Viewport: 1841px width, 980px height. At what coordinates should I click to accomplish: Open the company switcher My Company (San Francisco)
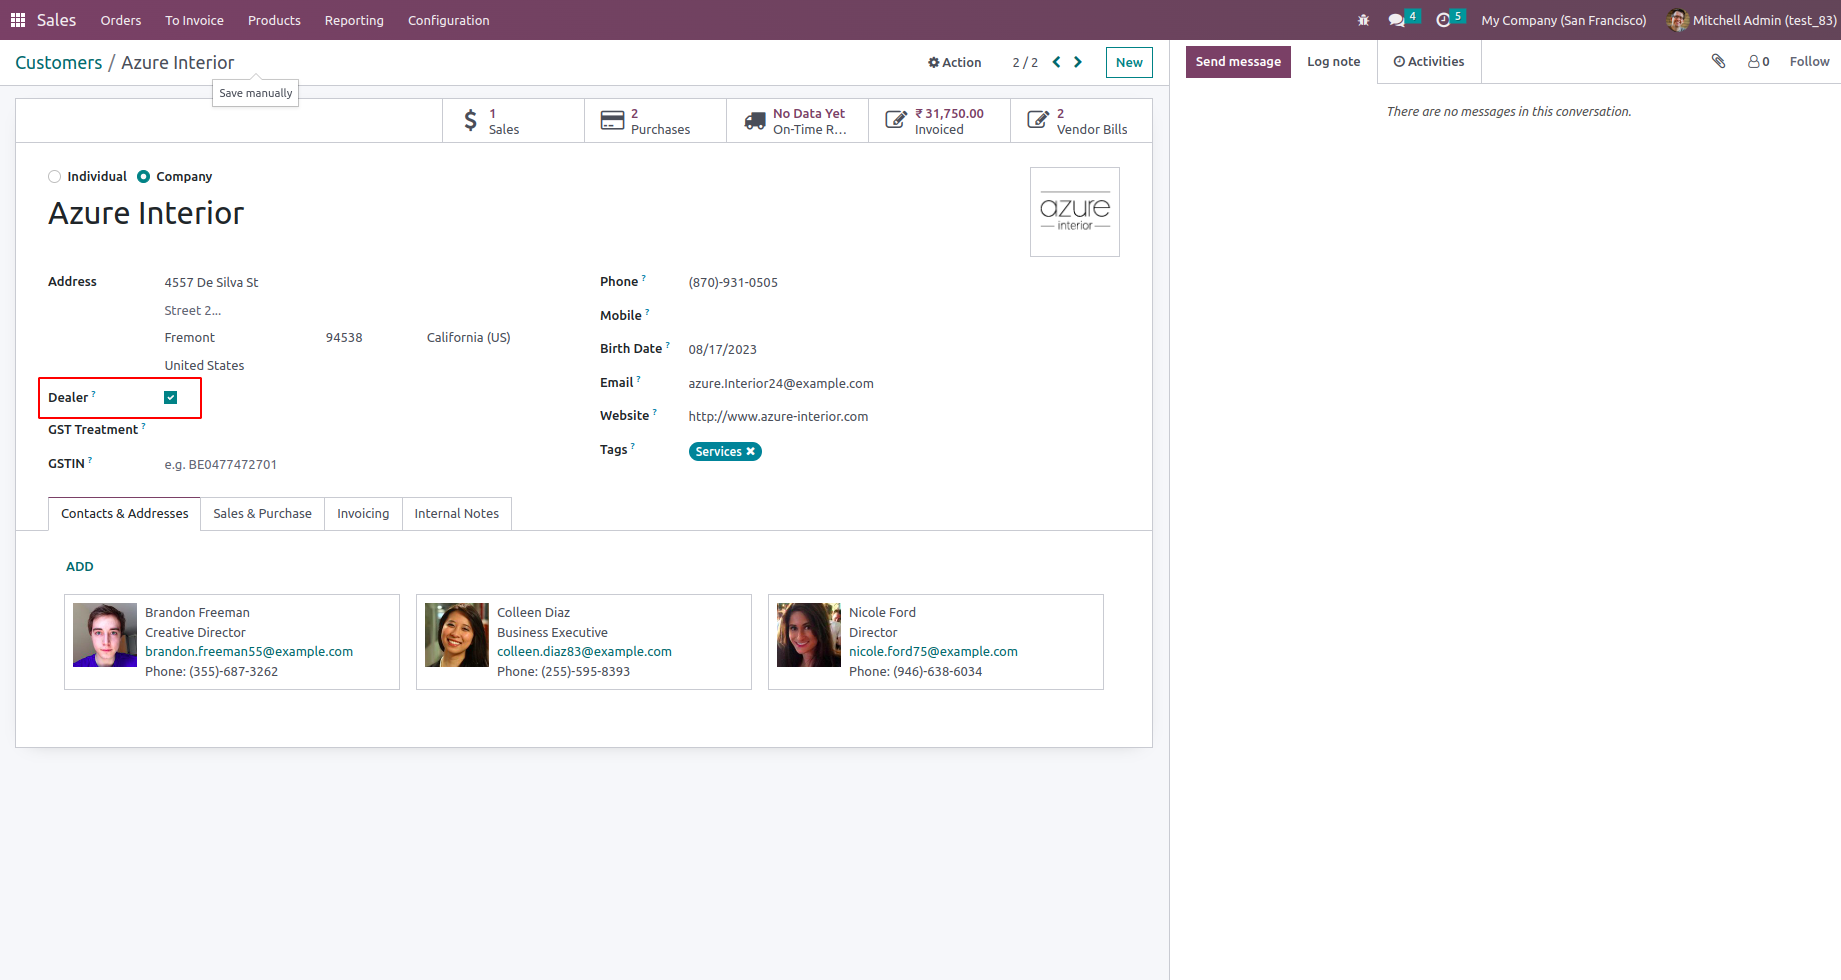coord(1564,20)
